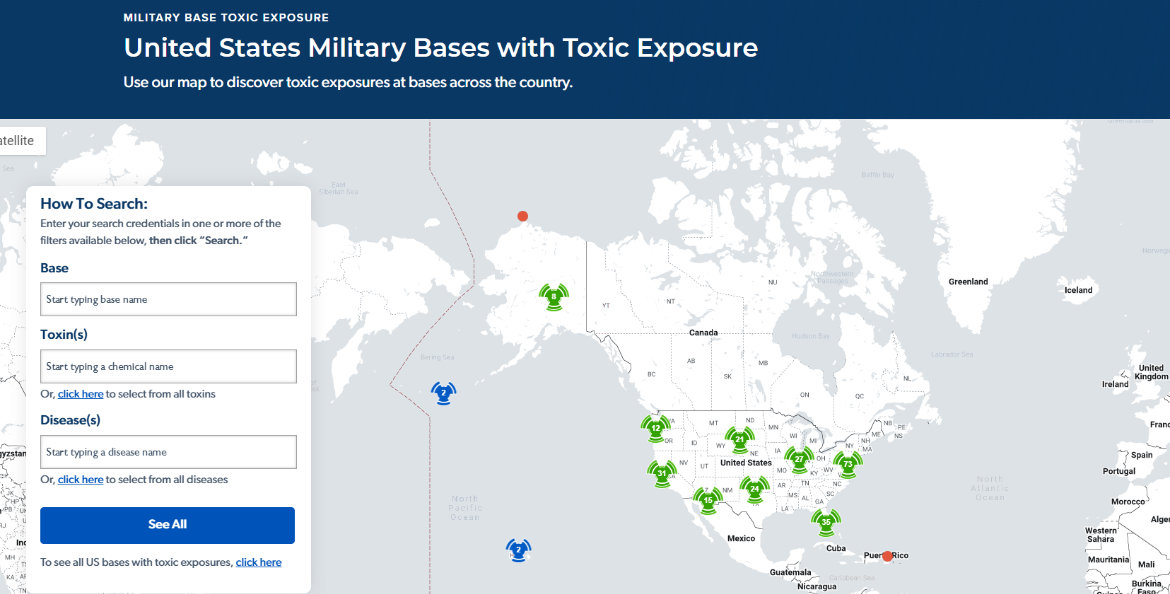The image size is (1170, 594).
Task: Click the red dot marker on Alaska's north coast
Action: pos(522,216)
